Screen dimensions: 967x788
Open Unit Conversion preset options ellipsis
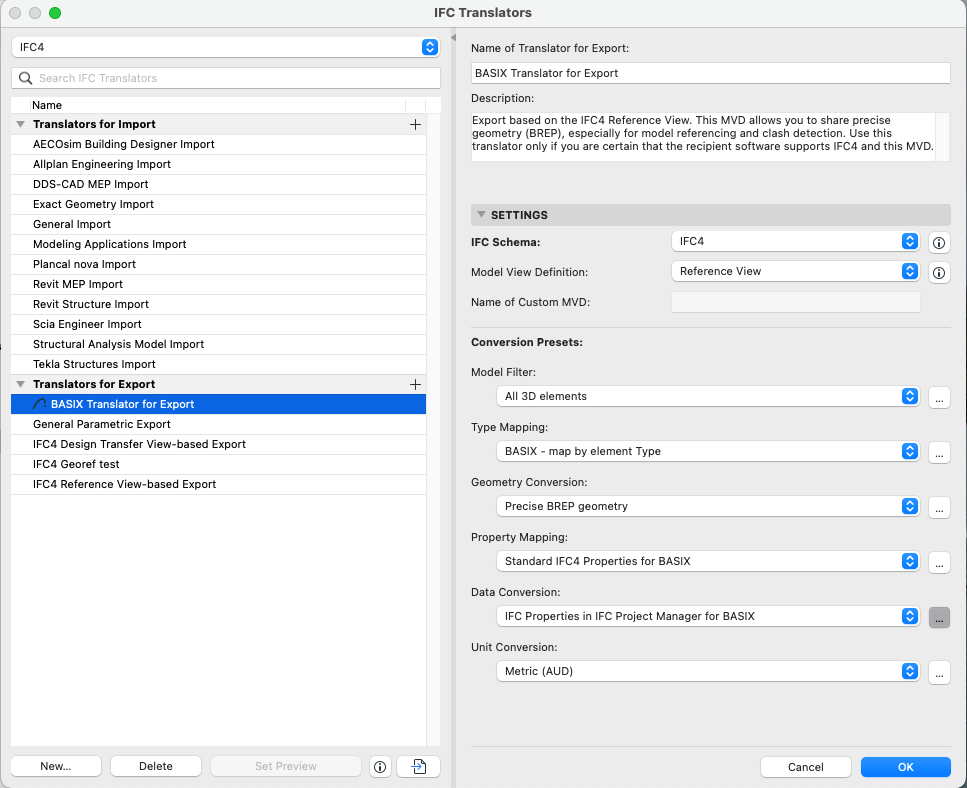pyautogui.click(x=939, y=672)
